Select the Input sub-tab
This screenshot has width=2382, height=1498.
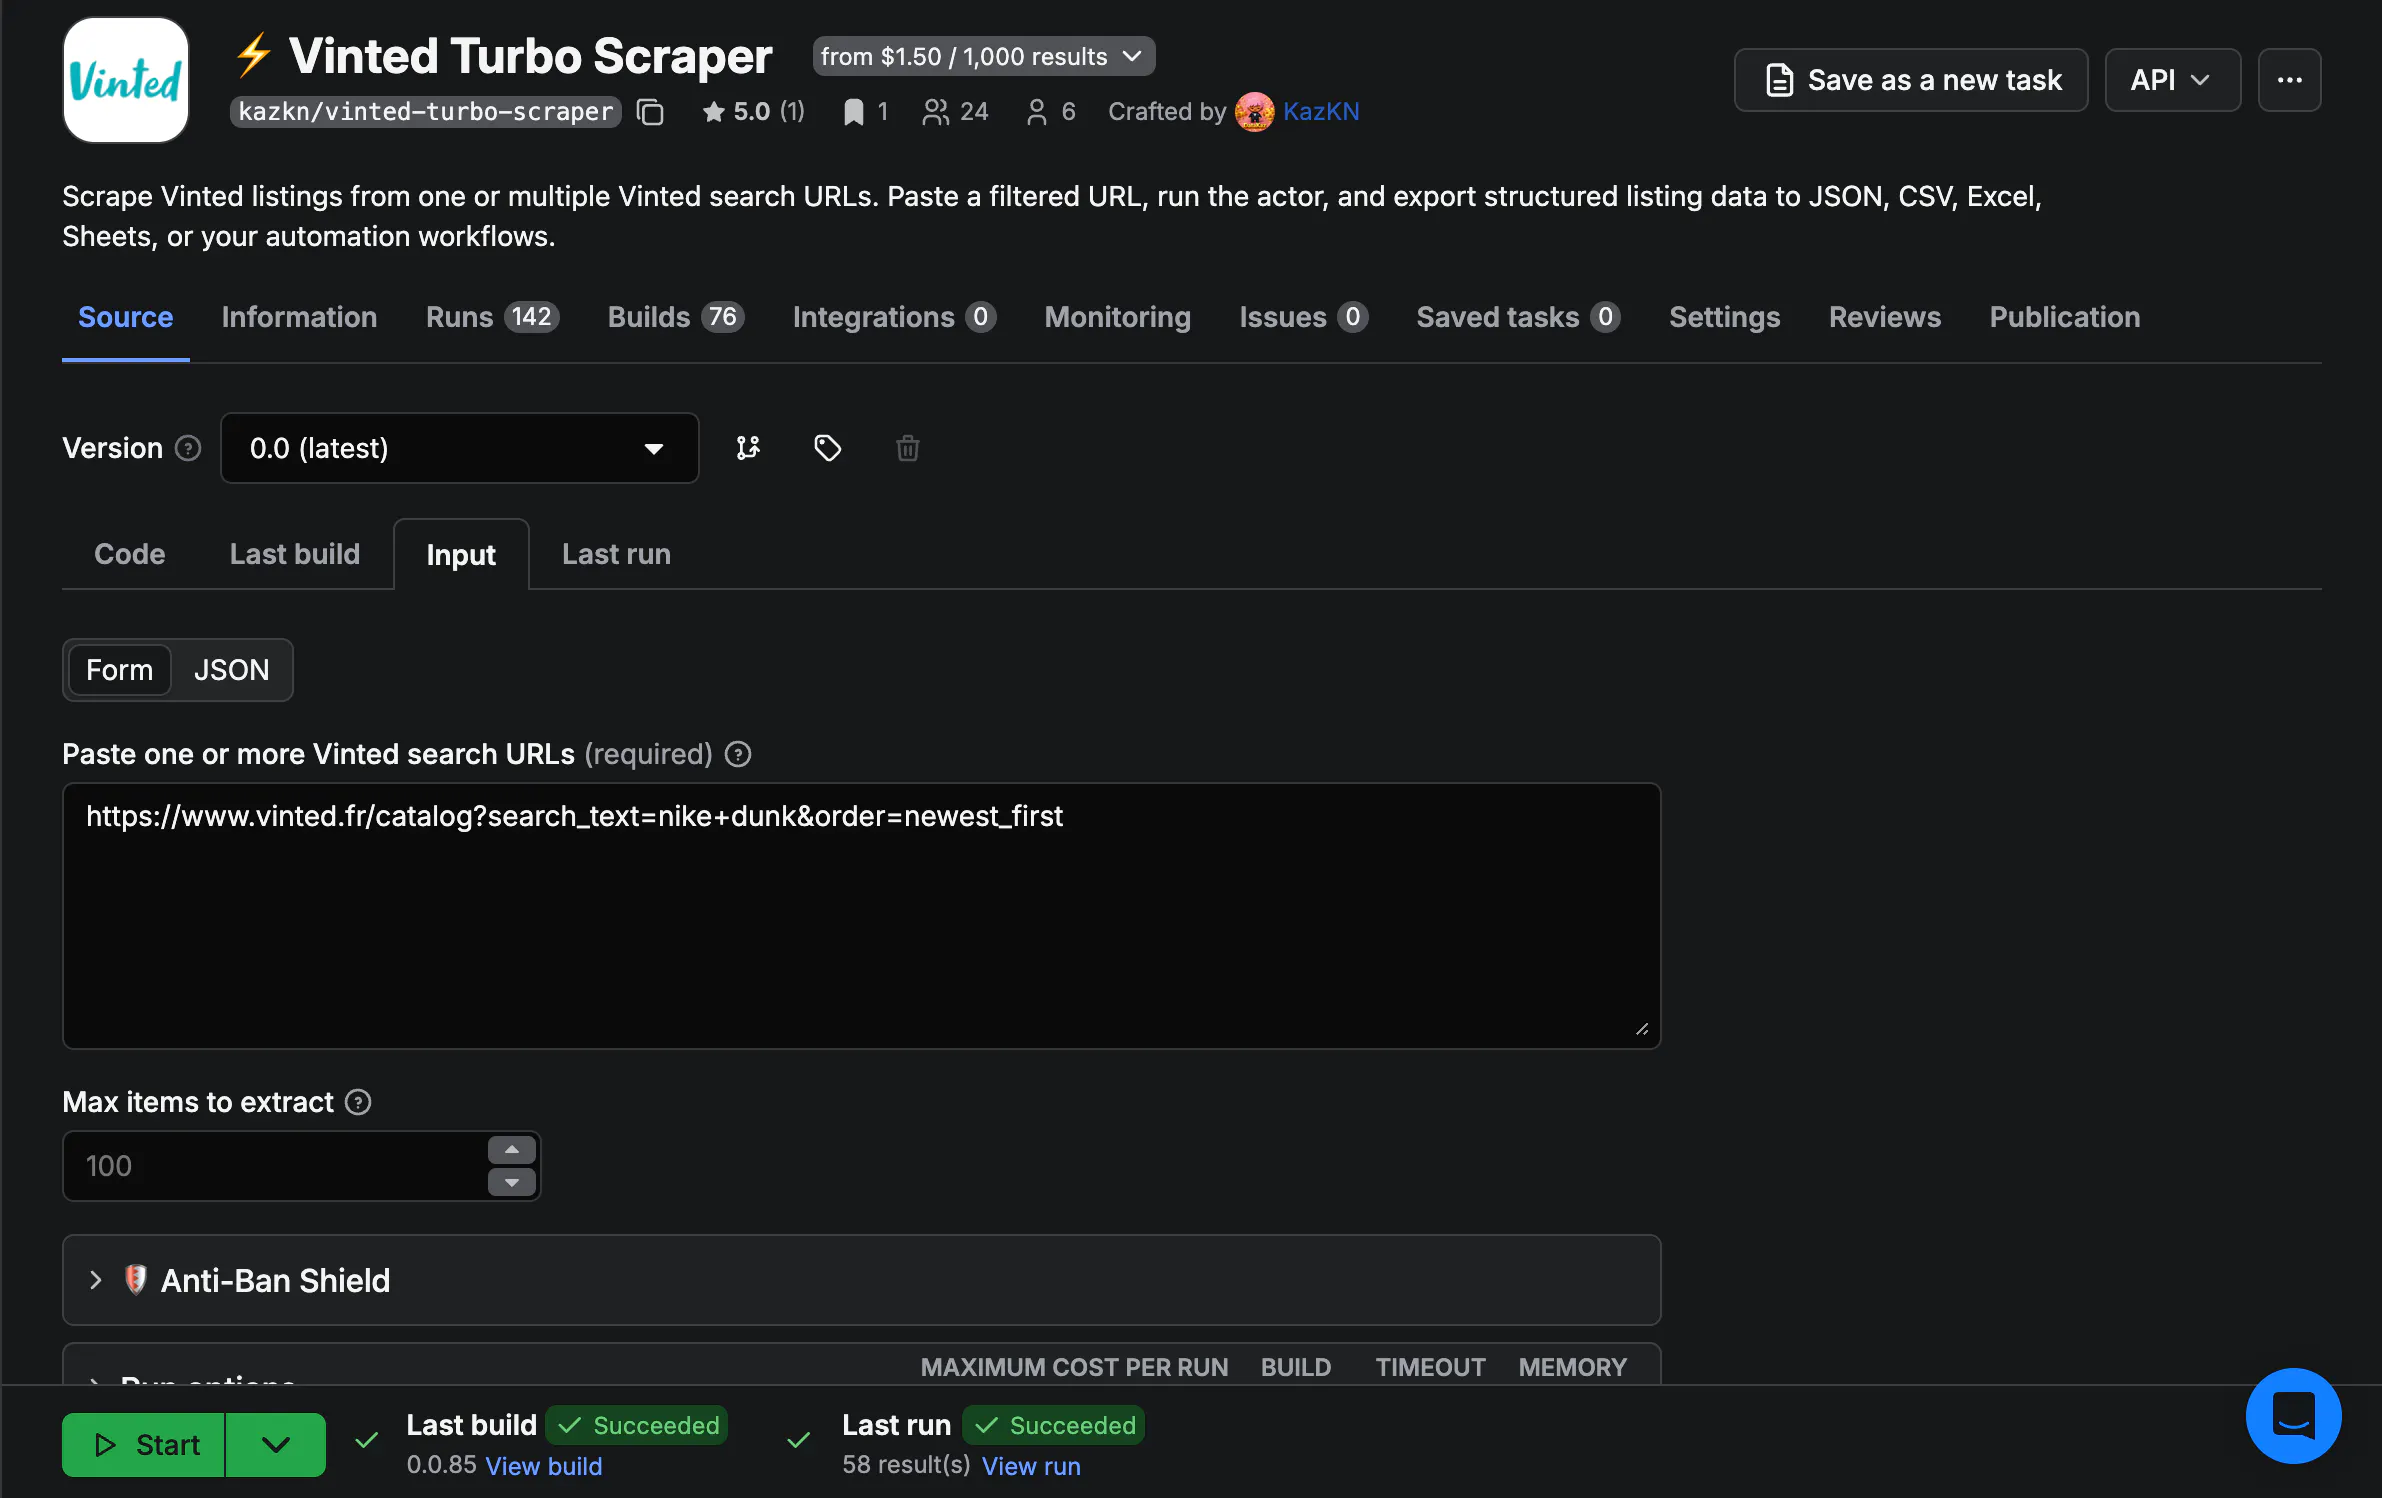pyautogui.click(x=461, y=554)
